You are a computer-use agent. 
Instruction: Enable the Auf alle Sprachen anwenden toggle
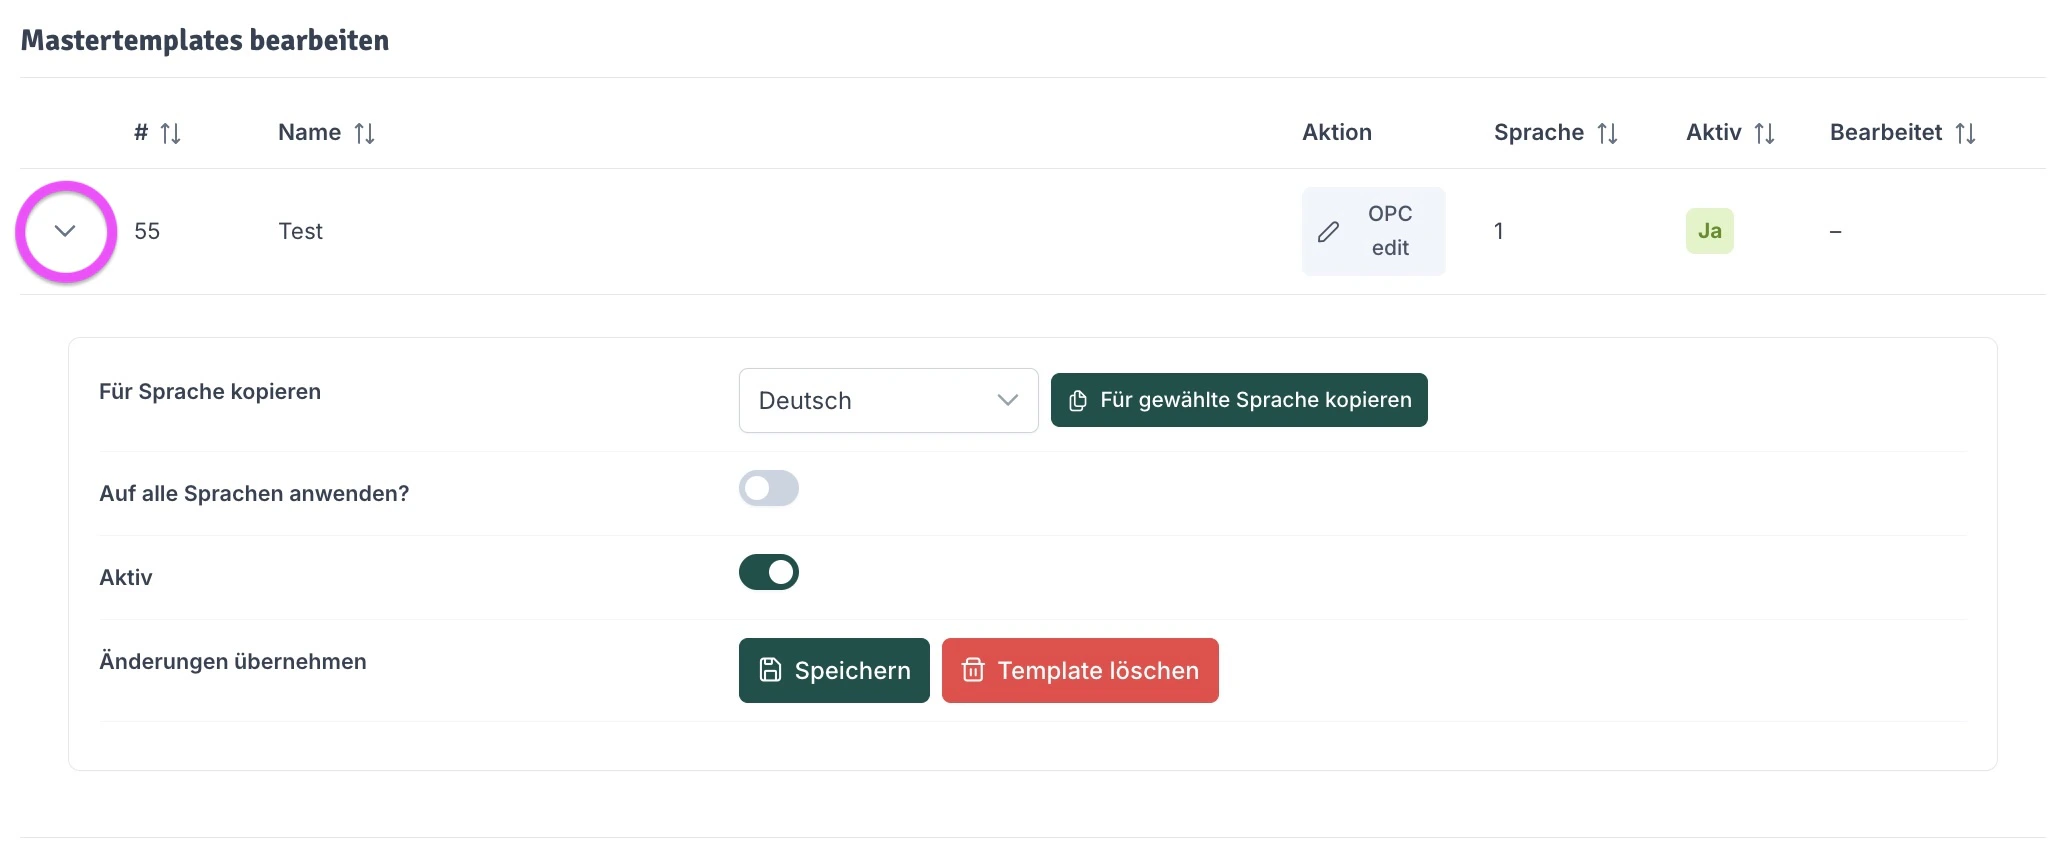coord(769,489)
